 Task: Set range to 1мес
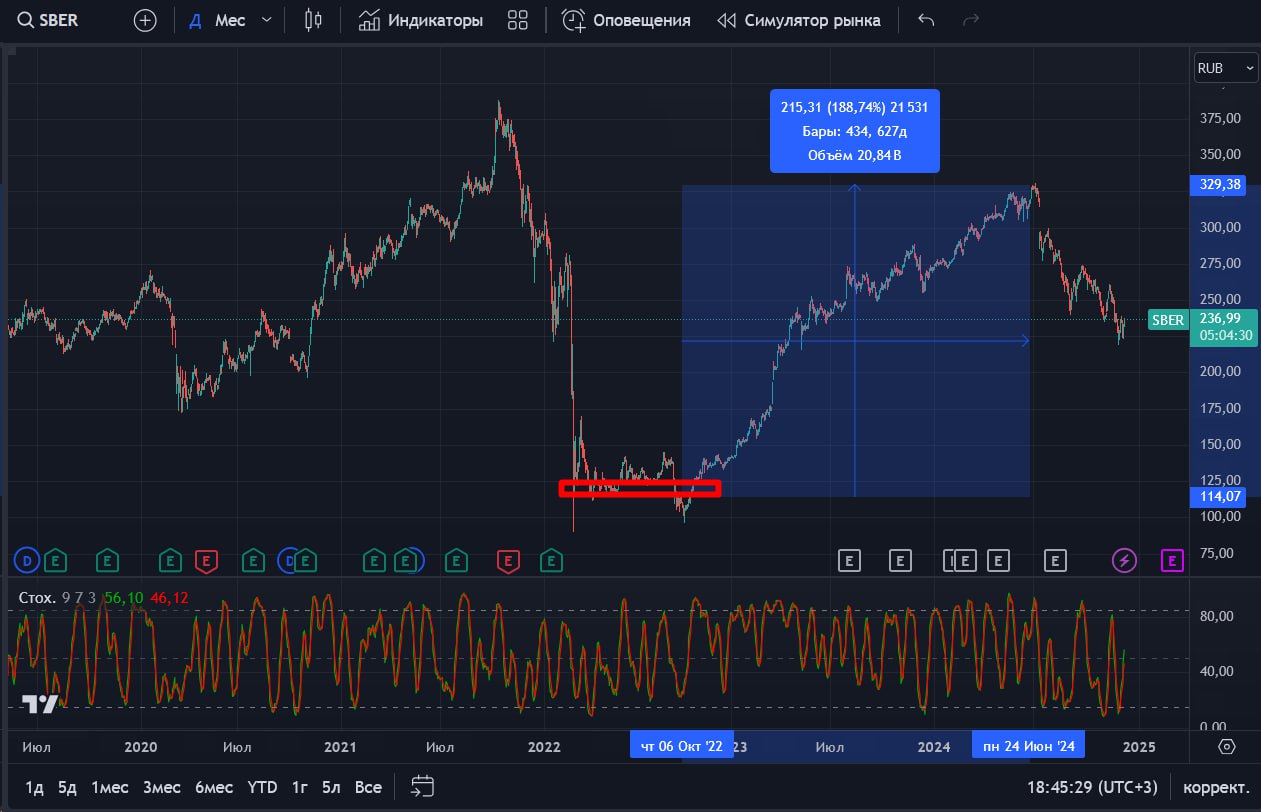point(110,787)
